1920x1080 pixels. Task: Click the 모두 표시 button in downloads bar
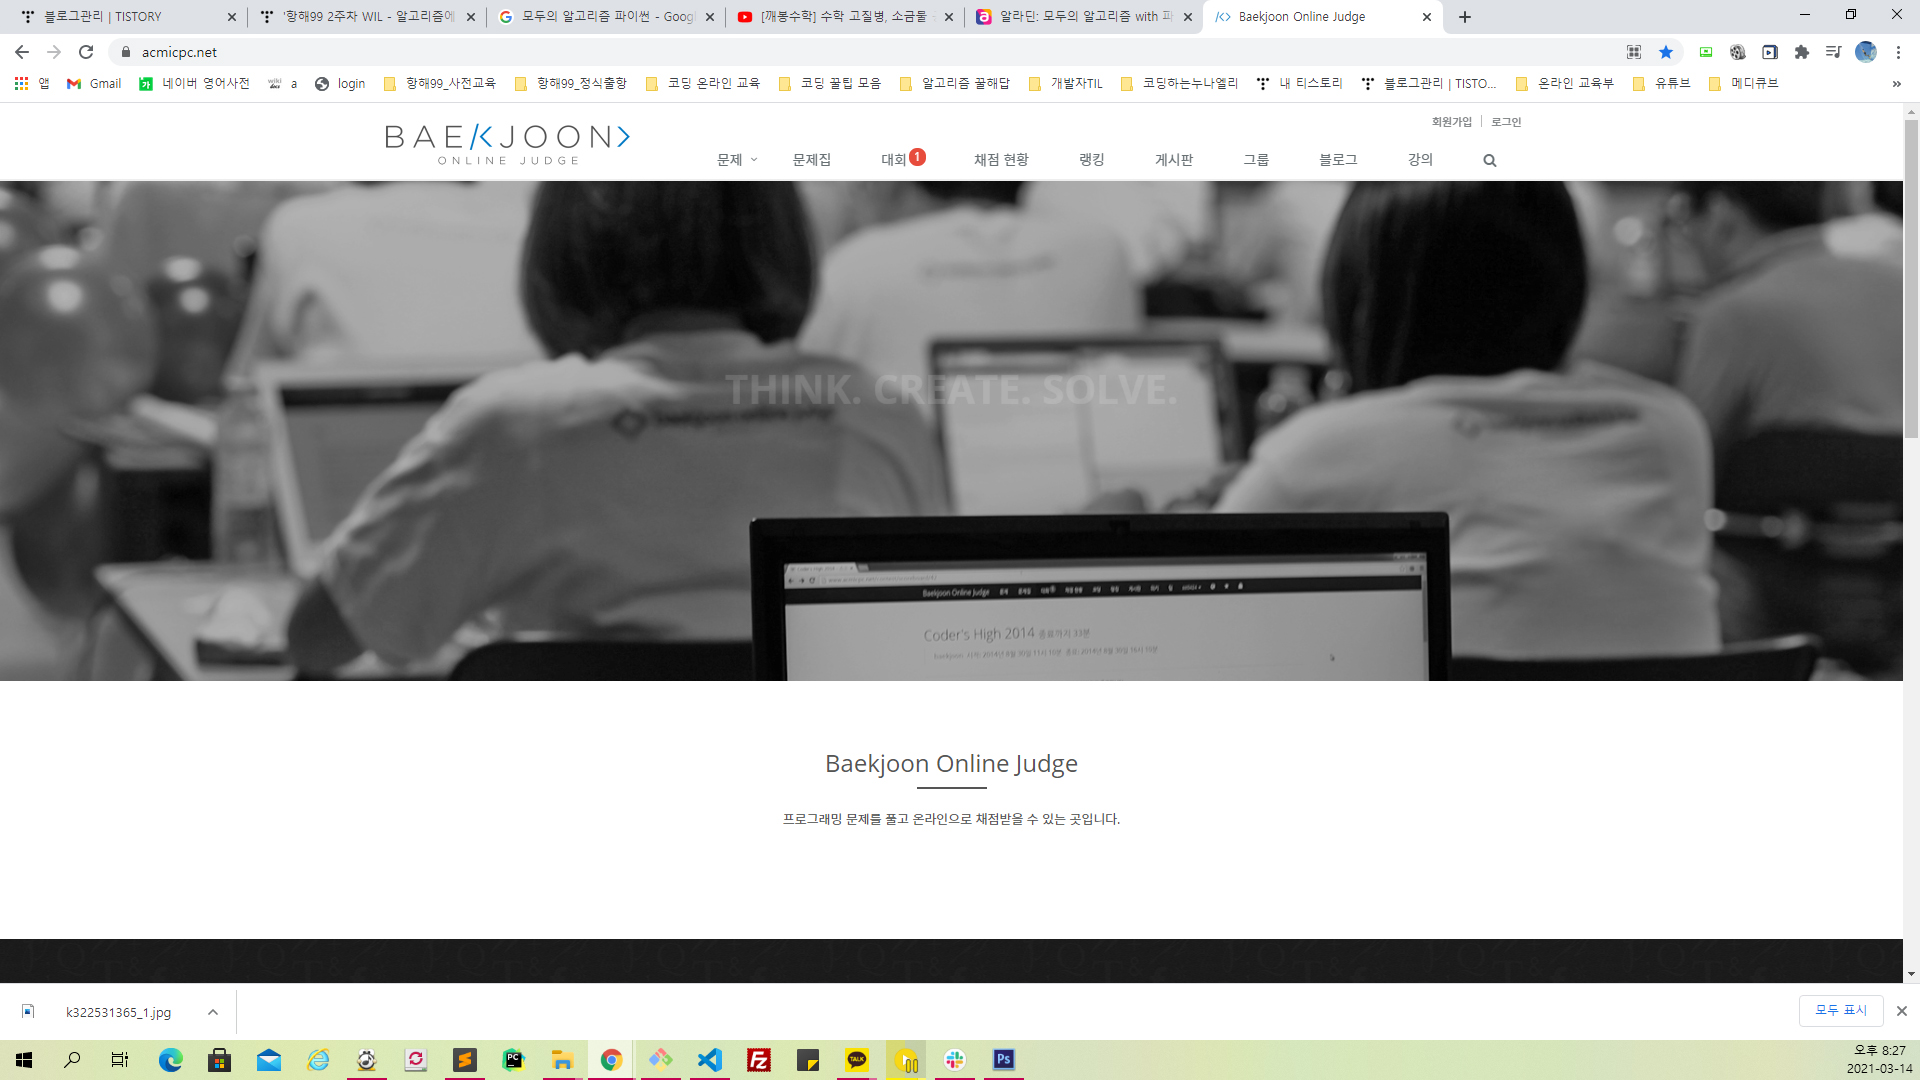coord(1840,1011)
